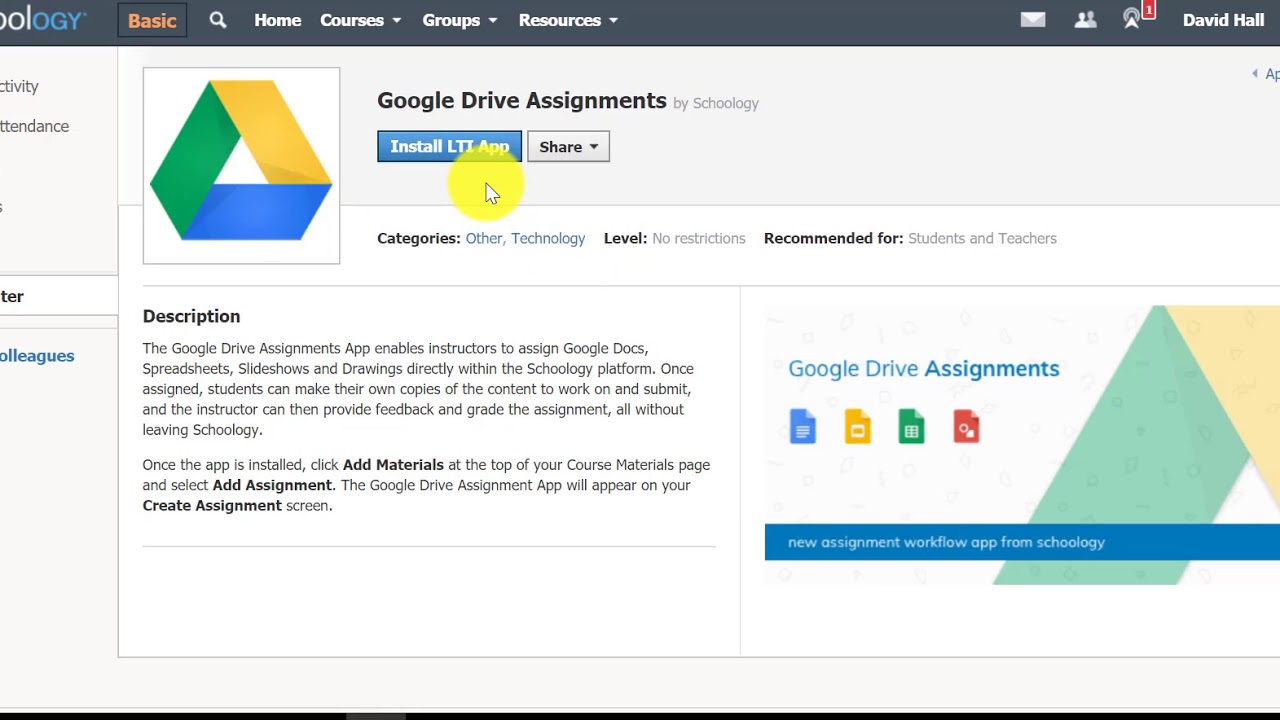Image resolution: width=1280 pixels, height=720 pixels.
Task: Open the search magnifier icon
Action: tap(218, 20)
